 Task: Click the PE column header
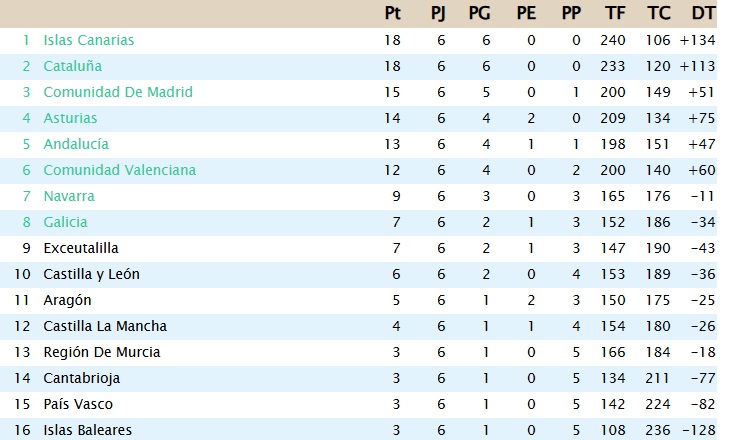click(x=526, y=14)
